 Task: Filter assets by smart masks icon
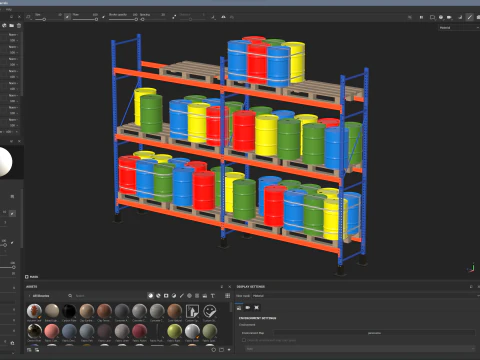pyautogui.click(x=166, y=296)
